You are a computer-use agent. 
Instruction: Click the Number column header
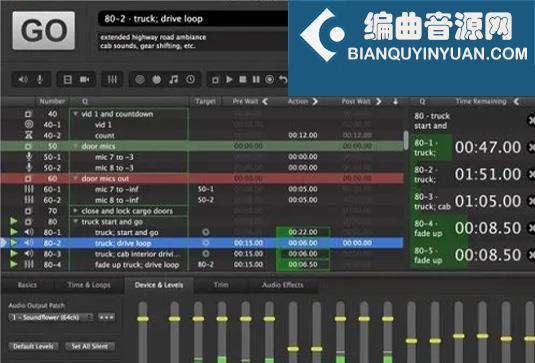pos(52,101)
